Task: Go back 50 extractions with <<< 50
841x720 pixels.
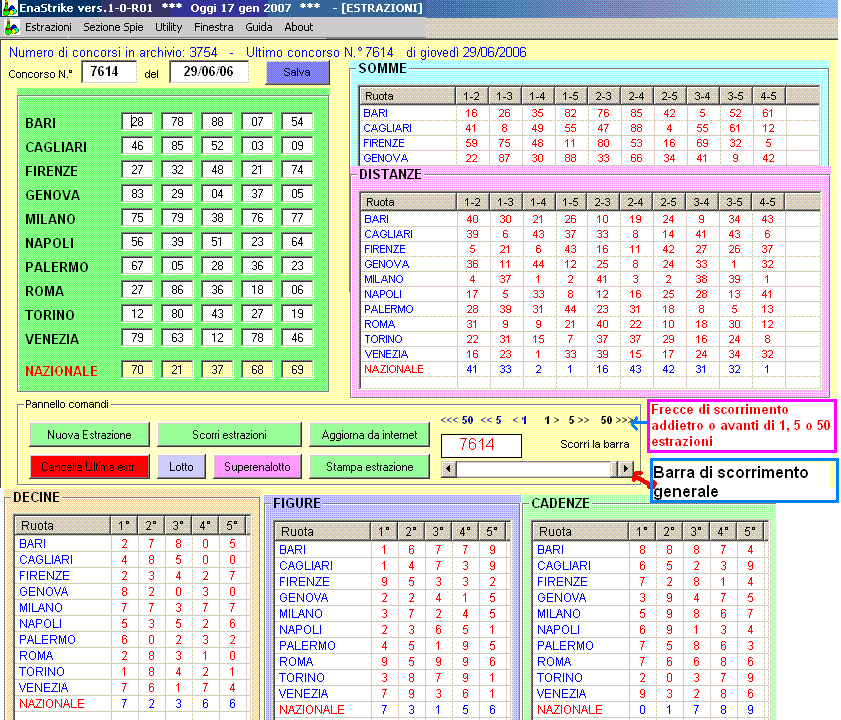Action: pyautogui.click(x=457, y=420)
